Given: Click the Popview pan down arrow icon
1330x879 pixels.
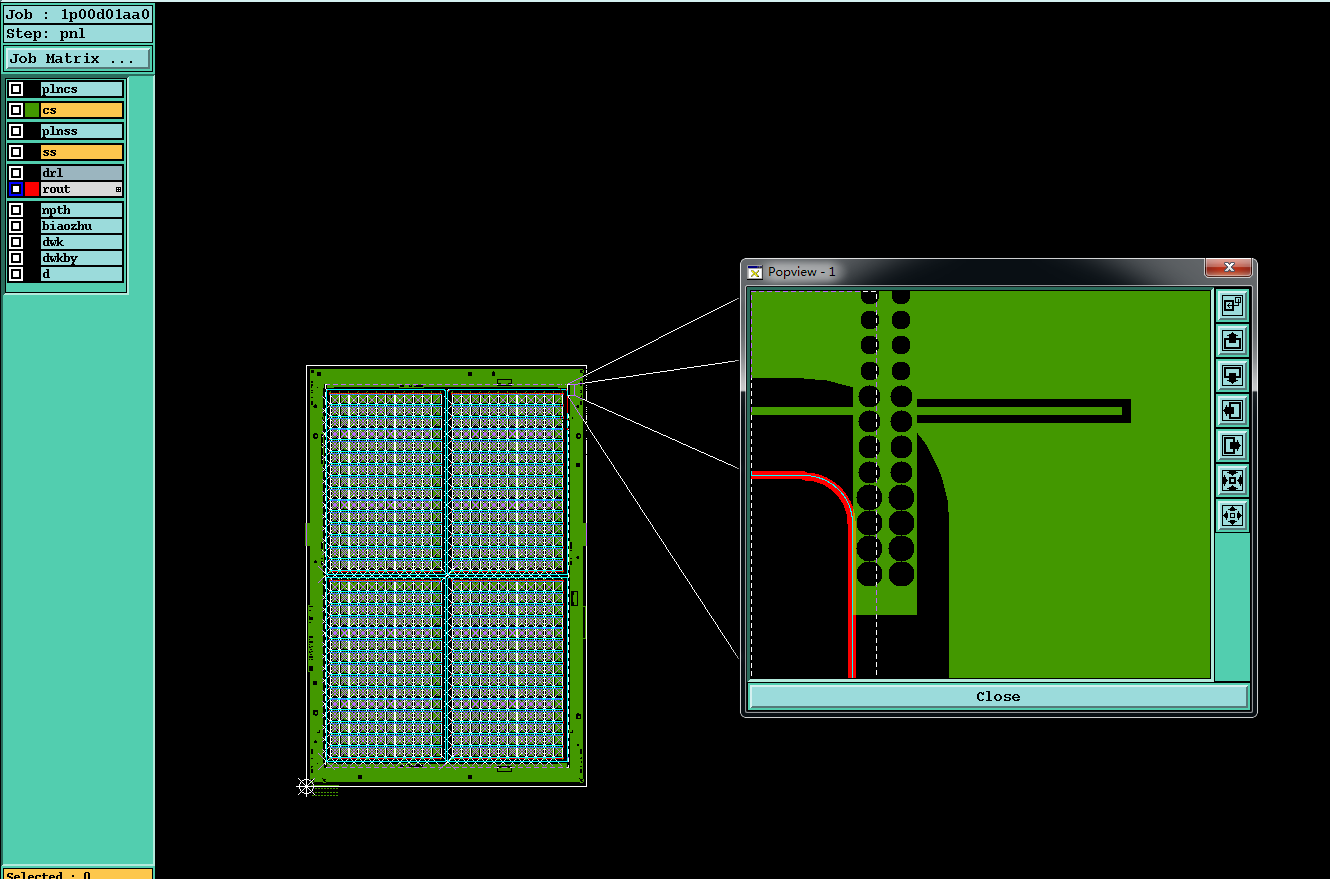Looking at the screenshot, I should click(1232, 375).
